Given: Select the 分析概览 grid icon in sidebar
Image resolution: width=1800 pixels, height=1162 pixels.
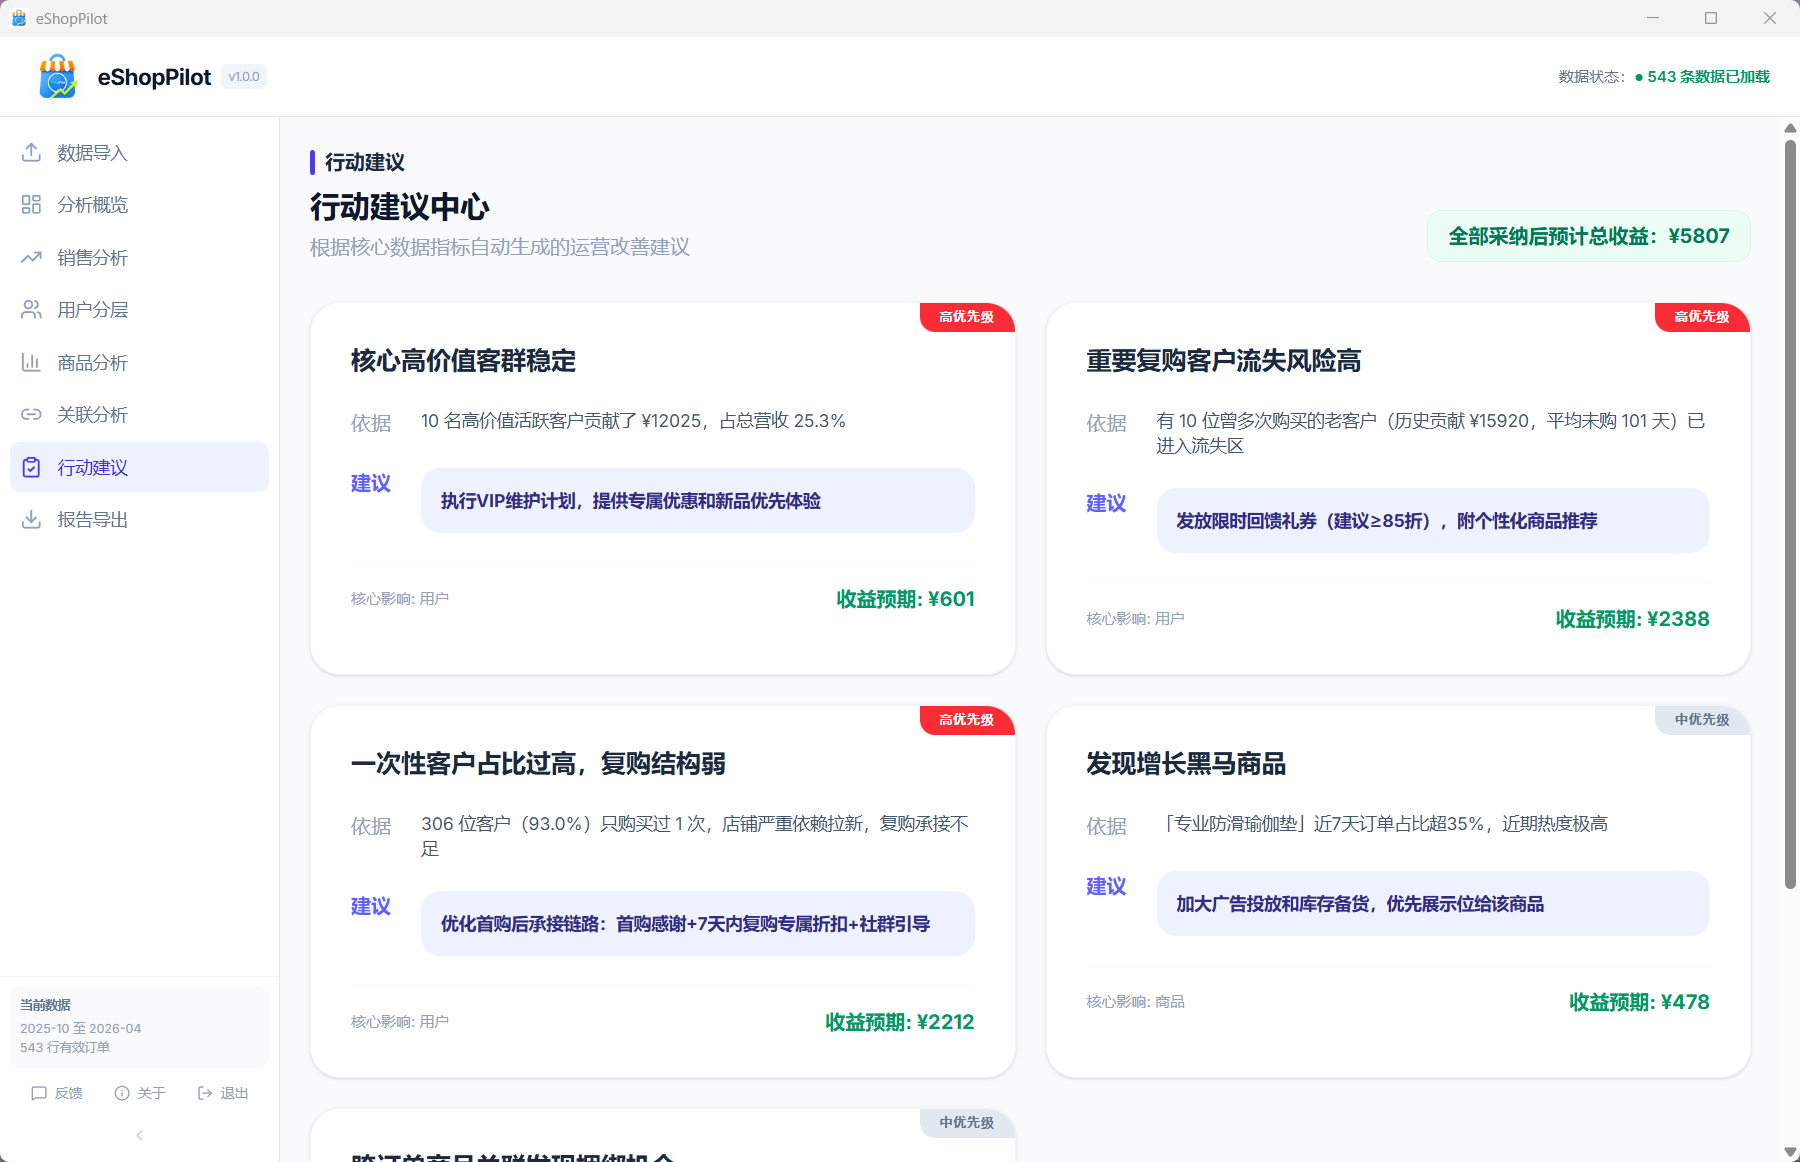Looking at the screenshot, I should [31, 204].
